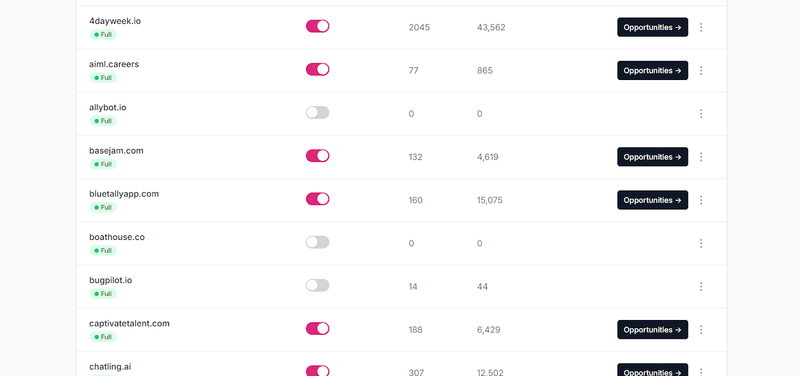
Task: Open kebab menu for allybot.io row
Action: tap(701, 114)
